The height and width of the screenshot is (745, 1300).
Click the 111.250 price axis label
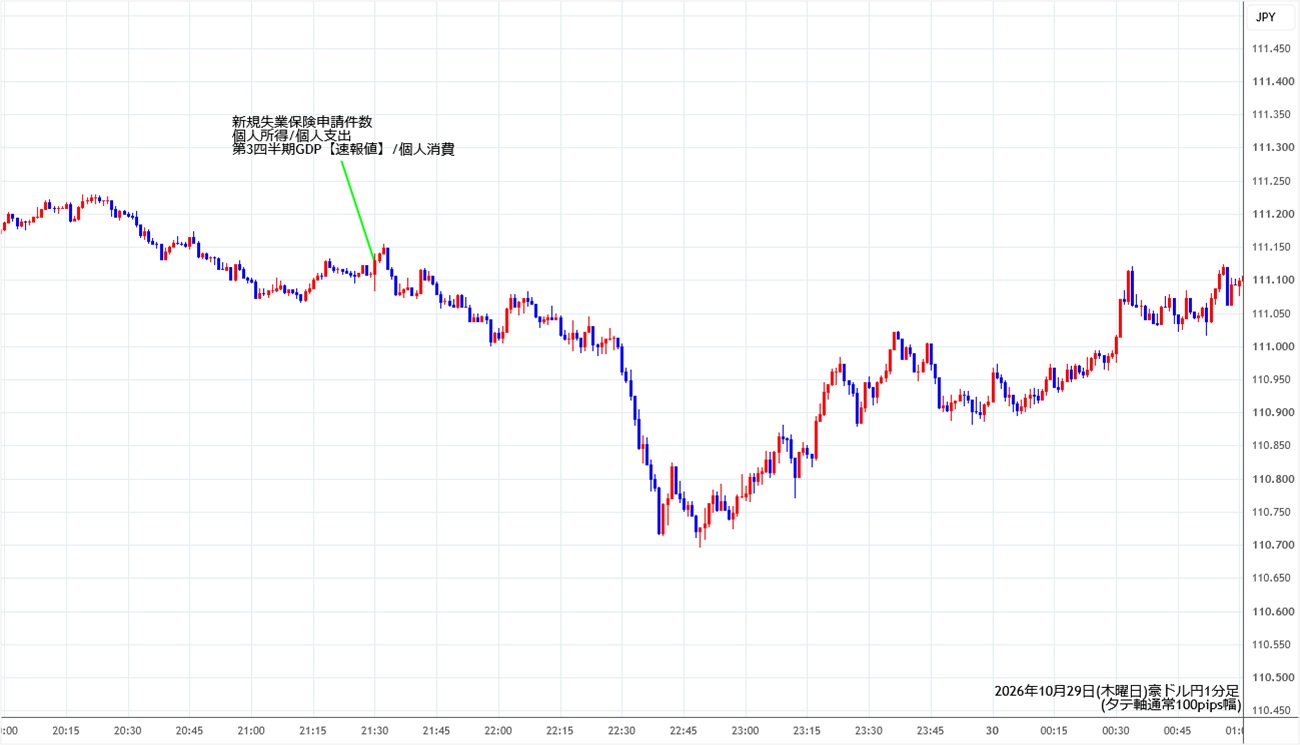click(x=1270, y=182)
